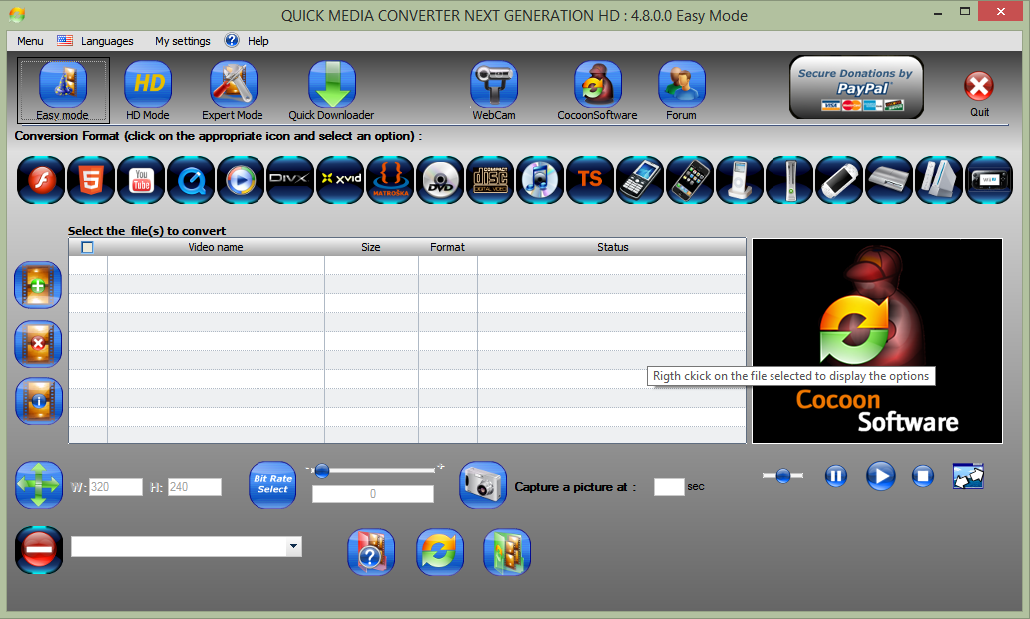Select the Flash conversion format
This screenshot has height=619, width=1030.
pyautogui.click(x=41, y=179)
